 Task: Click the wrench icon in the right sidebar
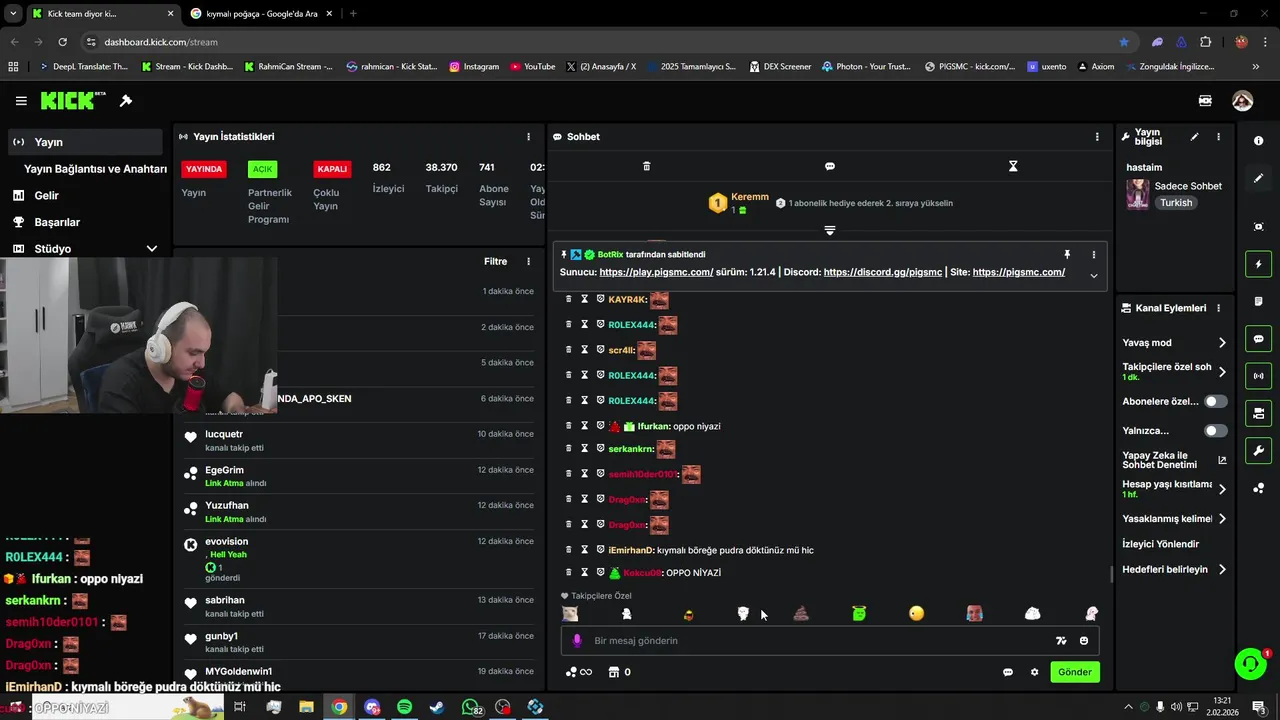coord(1258,451)
